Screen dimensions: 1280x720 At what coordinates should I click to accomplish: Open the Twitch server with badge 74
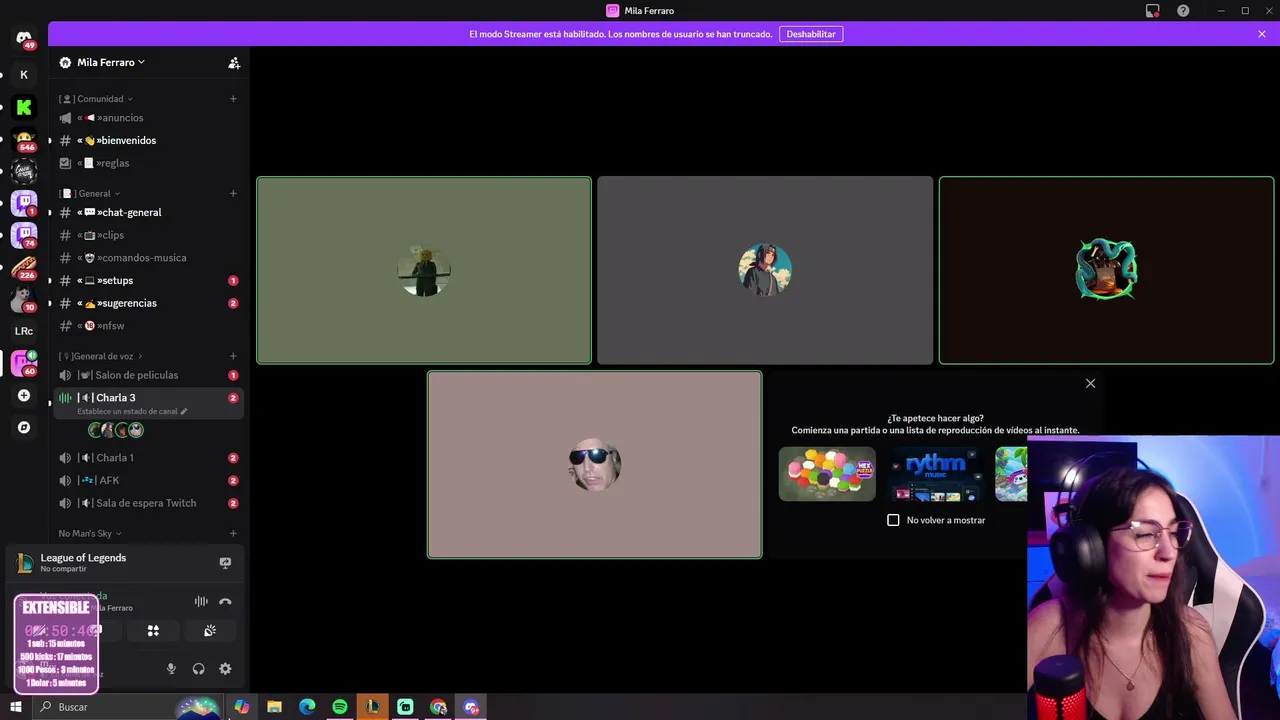pyautogui.click(x=24, y=235)
